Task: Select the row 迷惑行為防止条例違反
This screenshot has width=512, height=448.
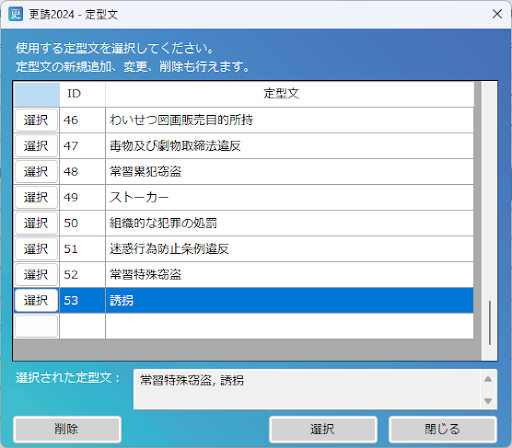Action: click(289, 249)
